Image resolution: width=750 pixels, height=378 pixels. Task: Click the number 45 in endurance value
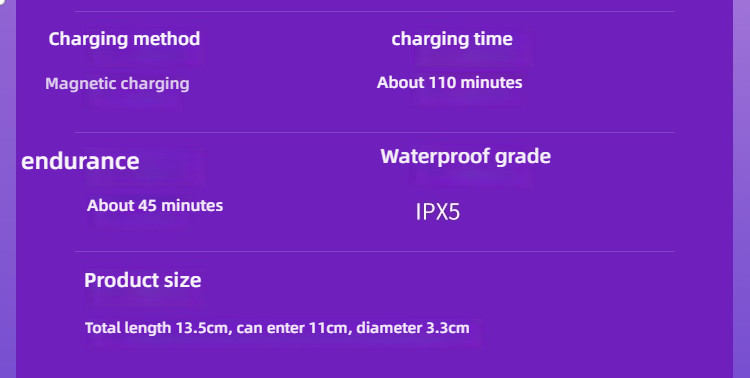(147, 205)
